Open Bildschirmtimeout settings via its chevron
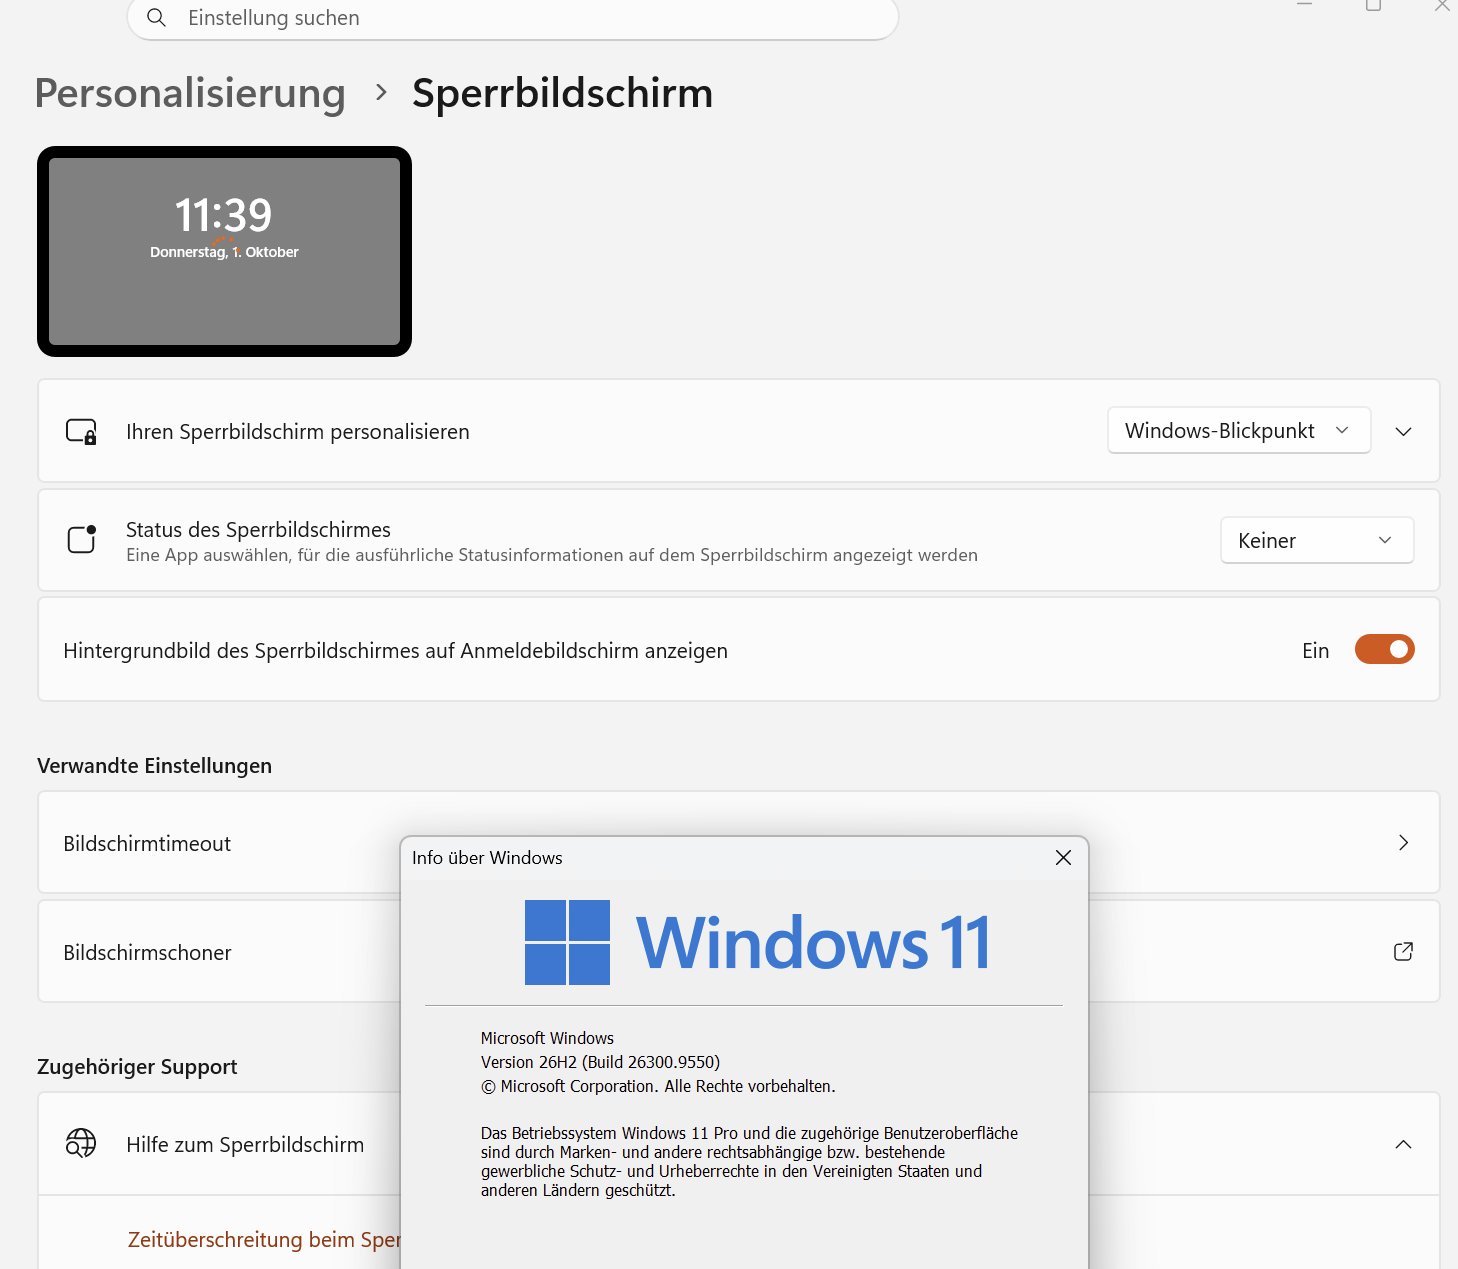The height and width of the screenshot is (1269, 1458). click(1403, 842)
